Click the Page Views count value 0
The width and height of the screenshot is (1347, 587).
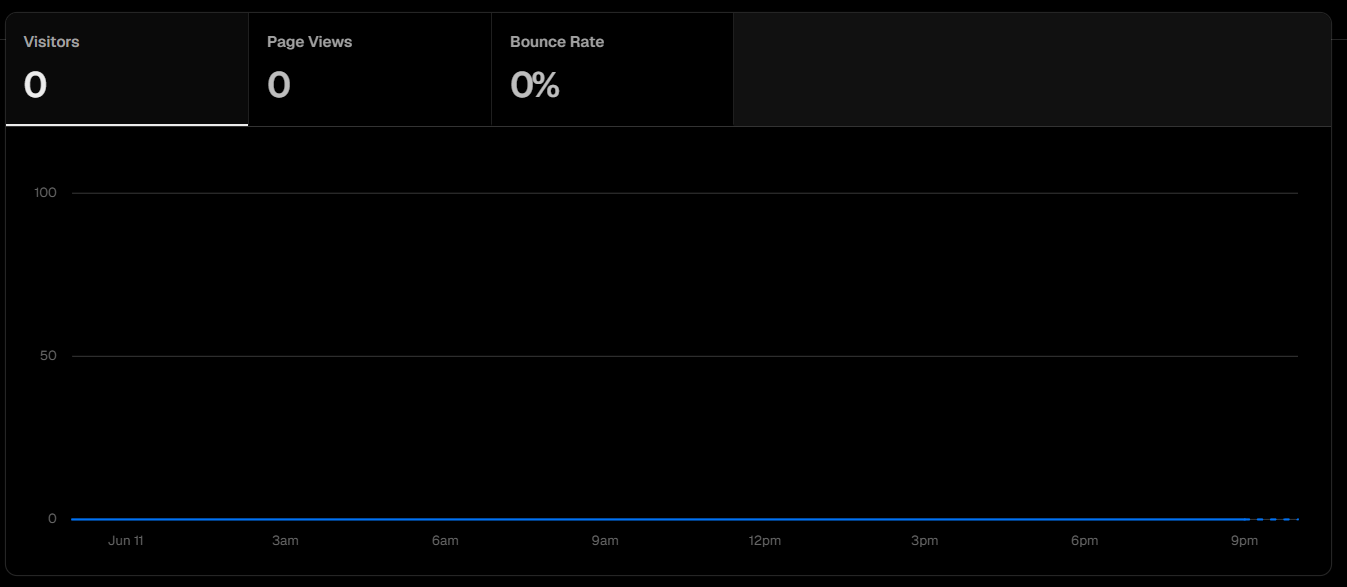point(279,85)
